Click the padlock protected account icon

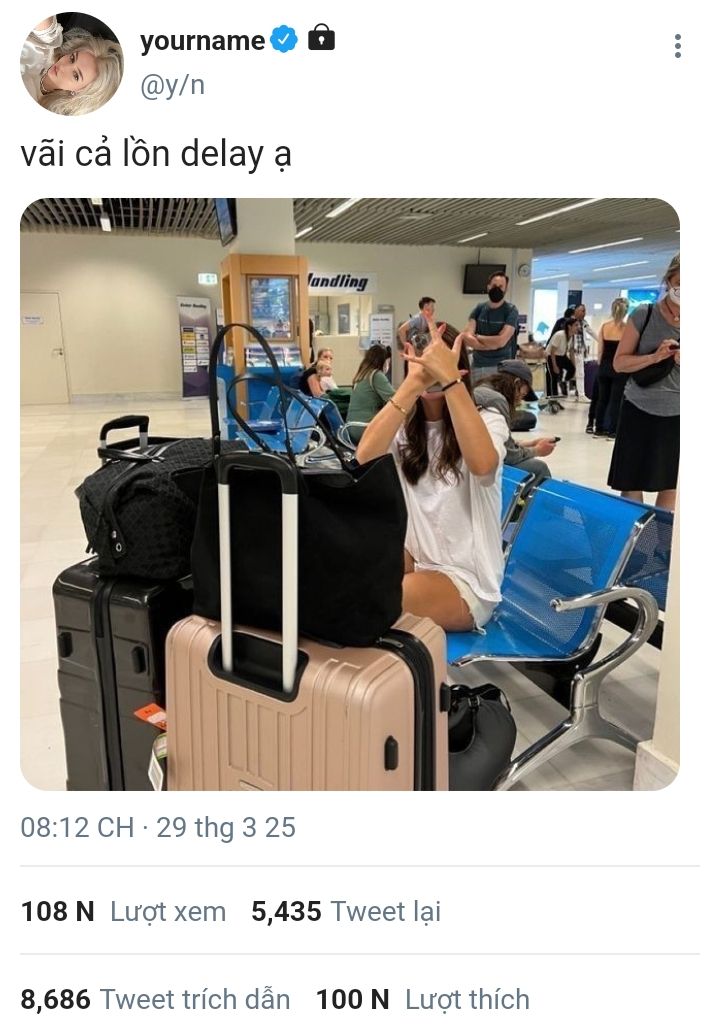(321, 39)
